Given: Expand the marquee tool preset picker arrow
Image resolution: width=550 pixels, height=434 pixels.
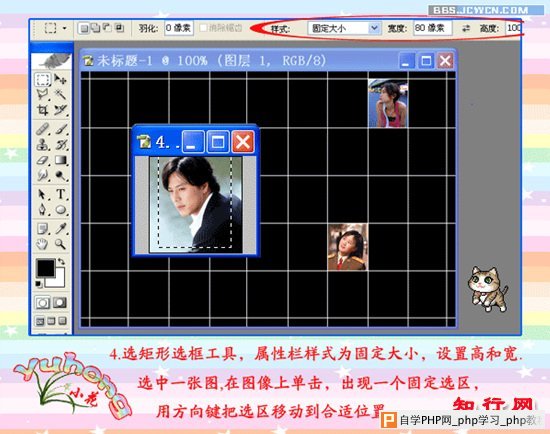Looking at the screenshot, I should tap(64, 28).
